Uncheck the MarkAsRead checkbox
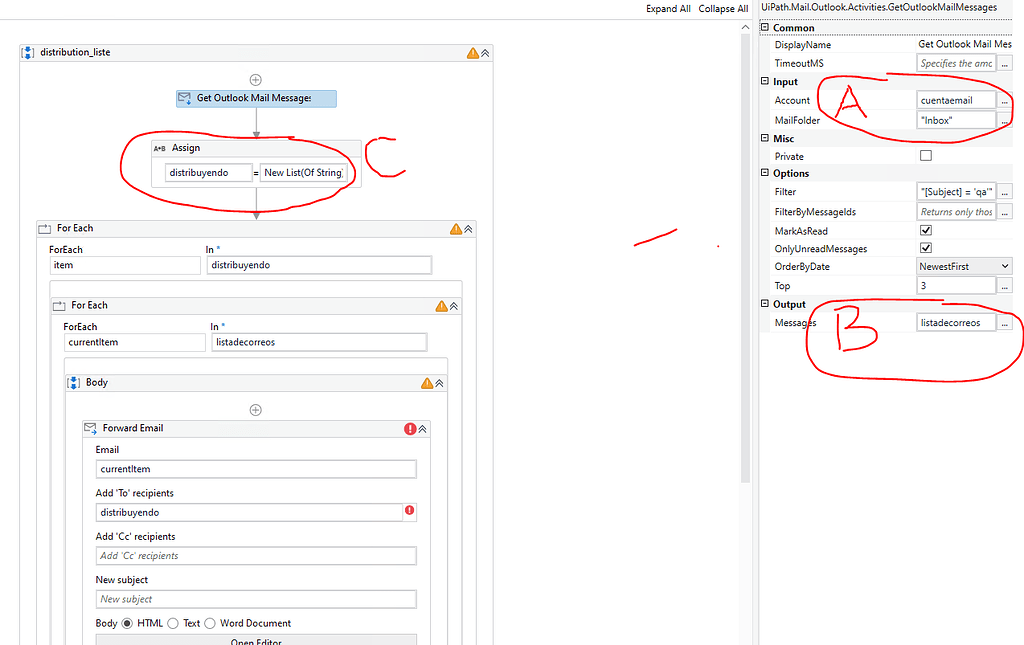Screen dimensions: 1024x645 (925, 229)
